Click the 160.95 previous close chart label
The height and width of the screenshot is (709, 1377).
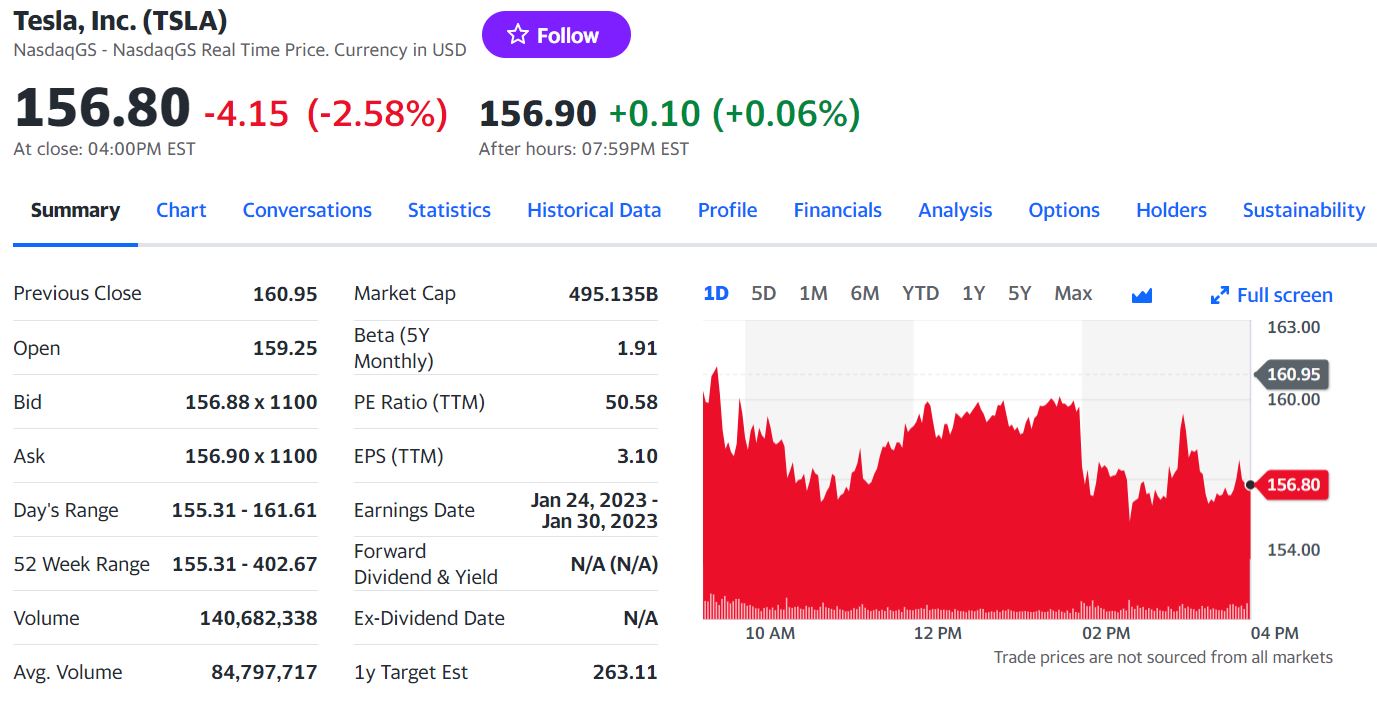pyautogui.click(x=1293, y=375)
